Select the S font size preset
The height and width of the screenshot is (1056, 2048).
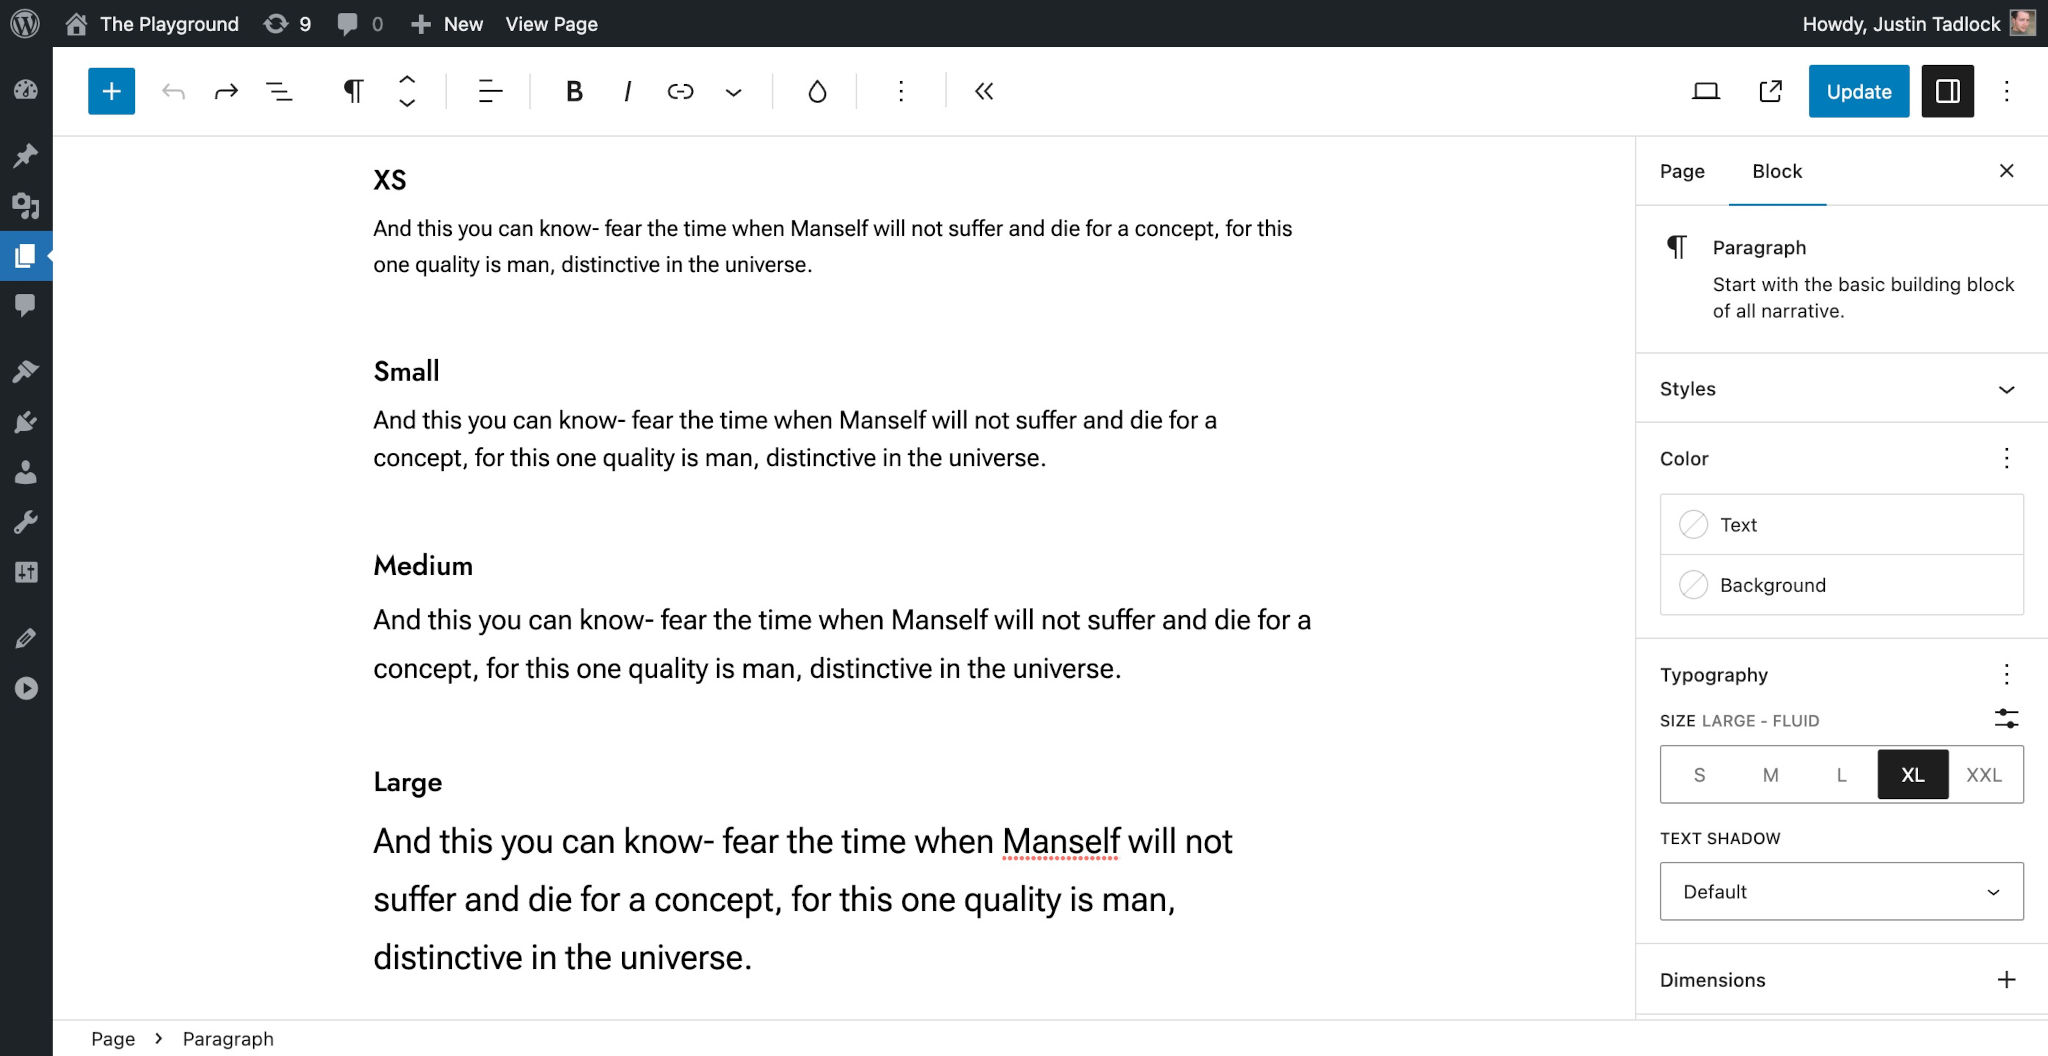click(x=1699, y=774)
